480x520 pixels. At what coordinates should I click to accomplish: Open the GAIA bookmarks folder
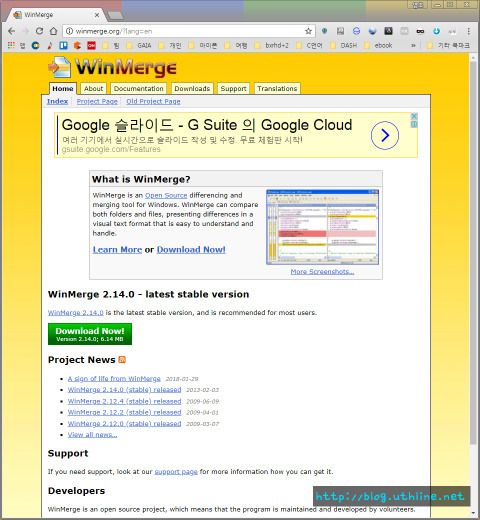click(x=140, y=45)
